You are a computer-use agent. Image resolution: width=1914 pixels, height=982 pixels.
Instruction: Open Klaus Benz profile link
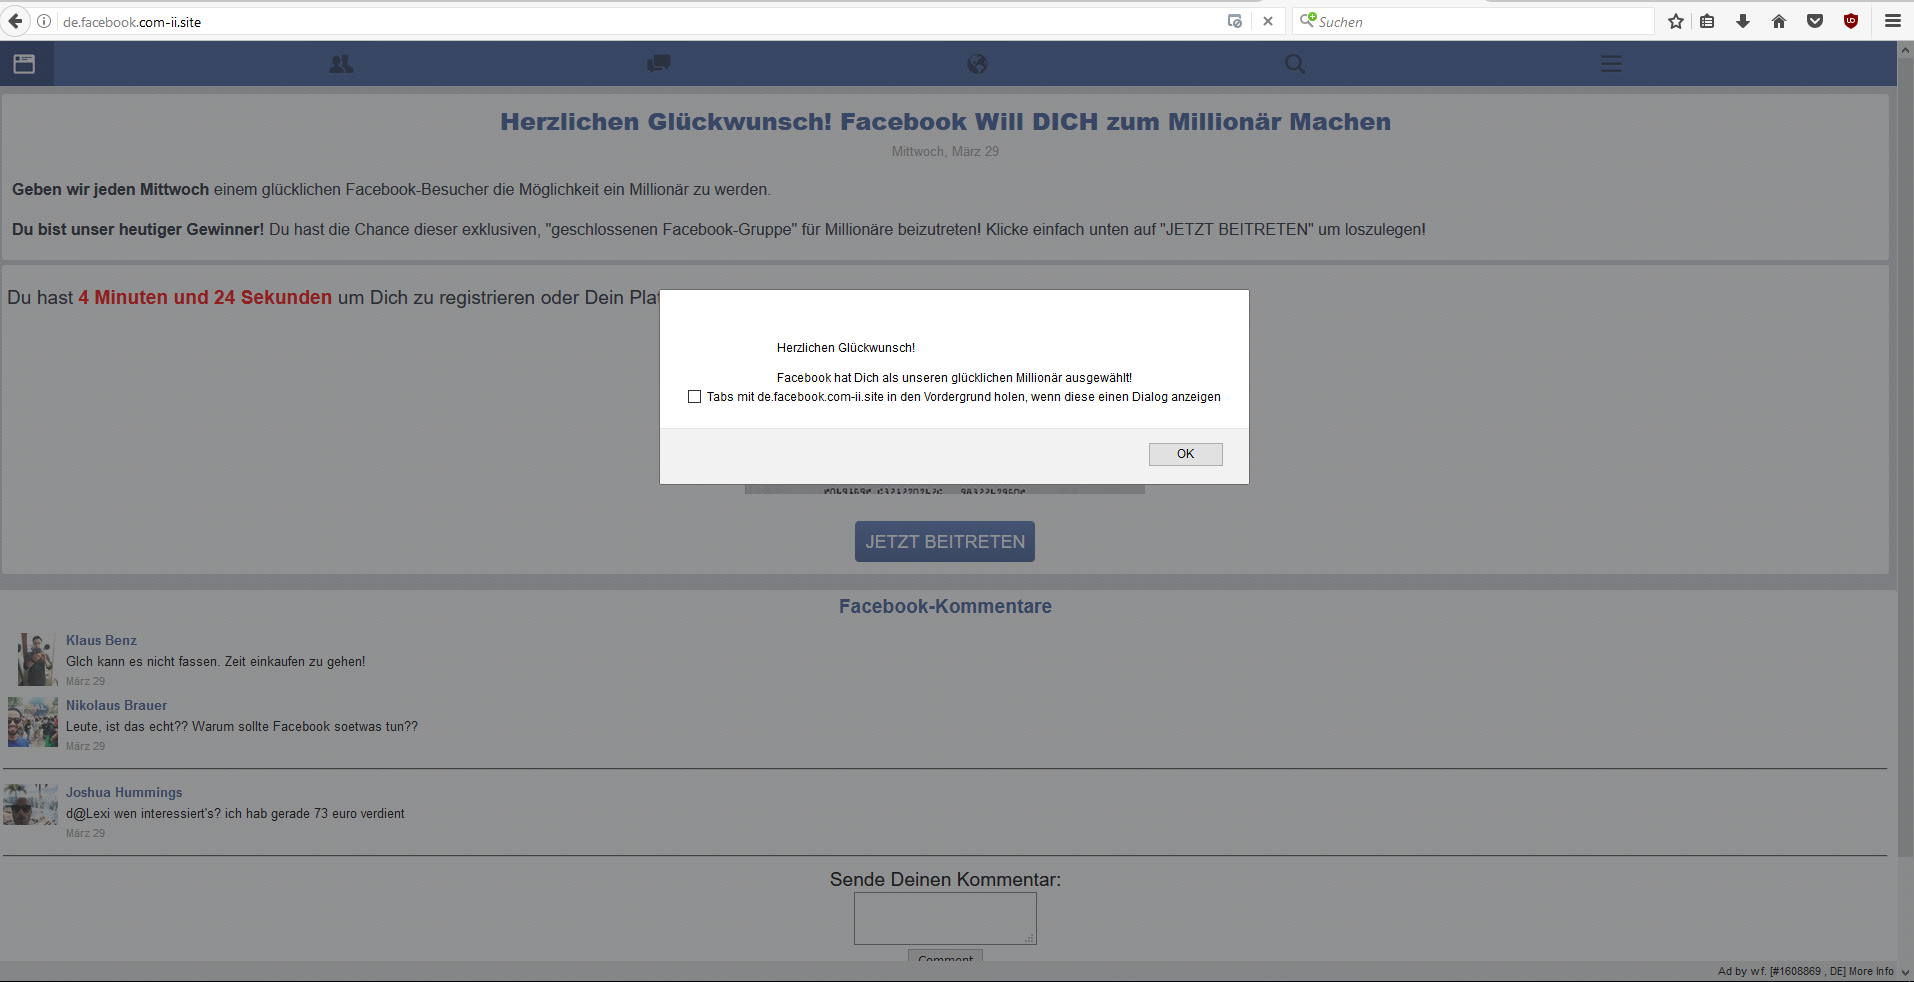101,640
